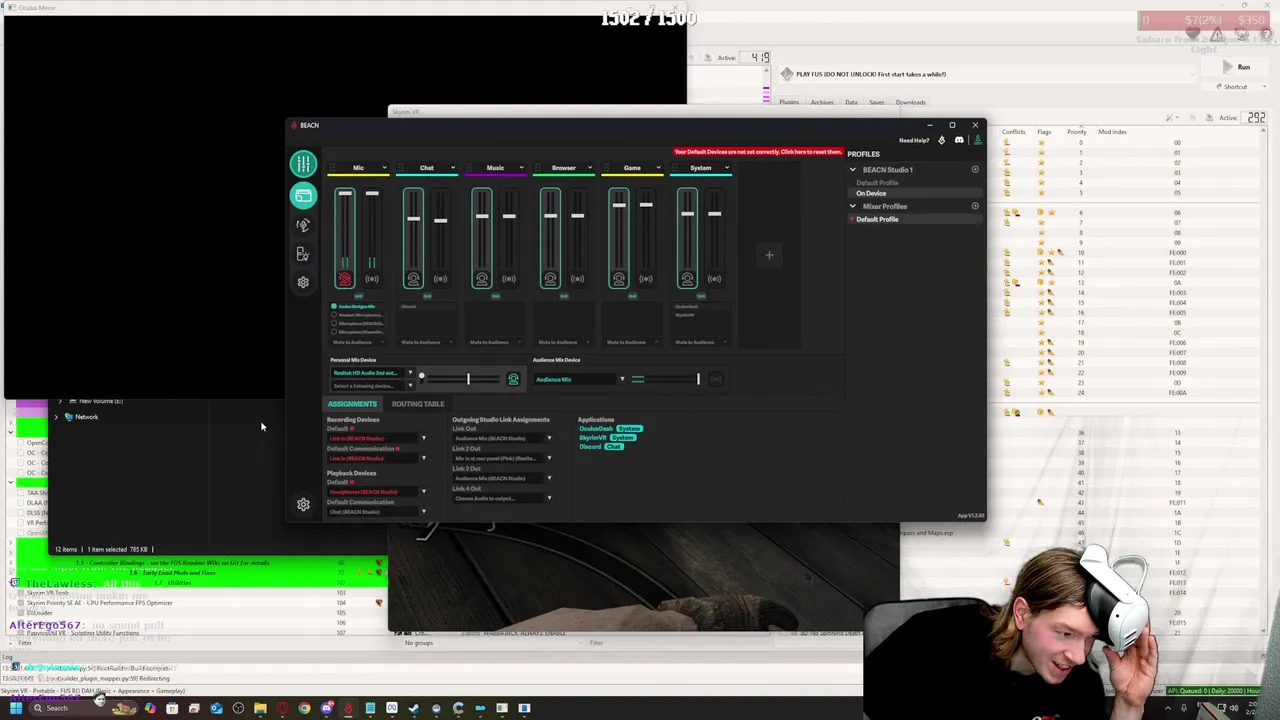Select second microphone radio option under Mic
The image size is (1280, 720).
[334, 315]
